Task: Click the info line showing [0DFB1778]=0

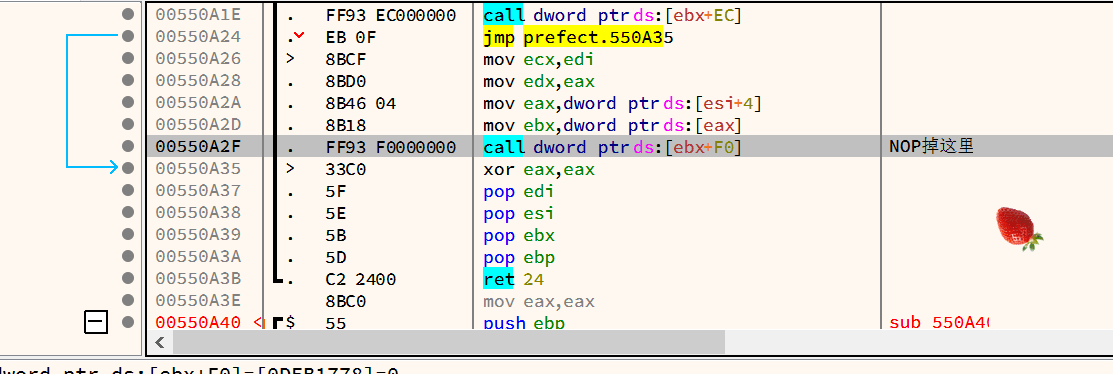Action: click(x=199, y=370)
